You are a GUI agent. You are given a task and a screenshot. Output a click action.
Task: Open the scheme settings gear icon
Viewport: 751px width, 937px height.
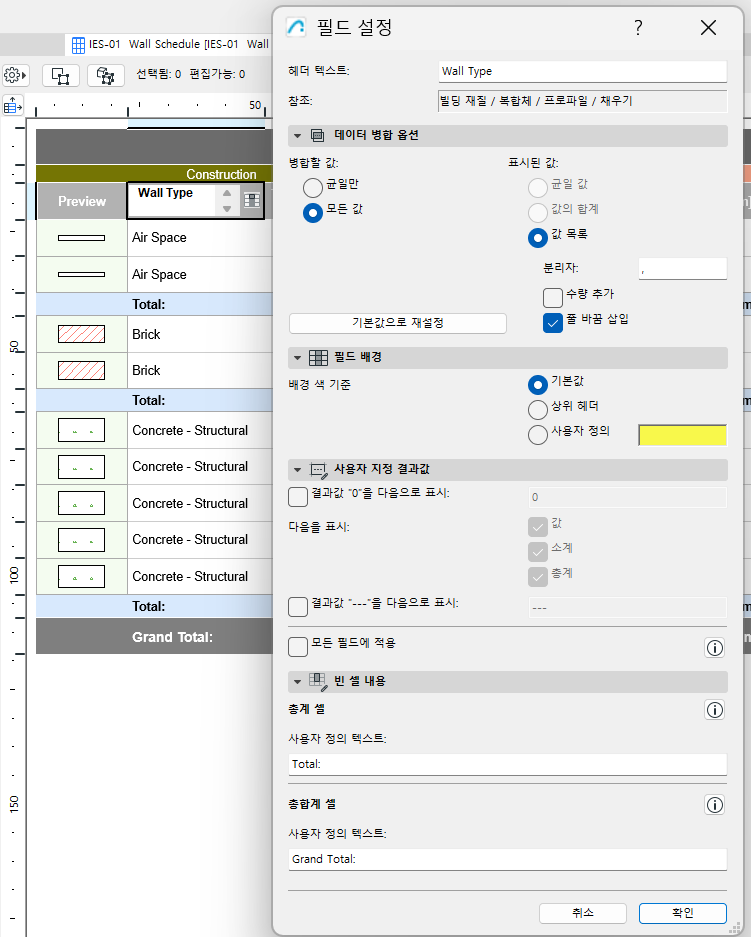[x=15, y=75]
